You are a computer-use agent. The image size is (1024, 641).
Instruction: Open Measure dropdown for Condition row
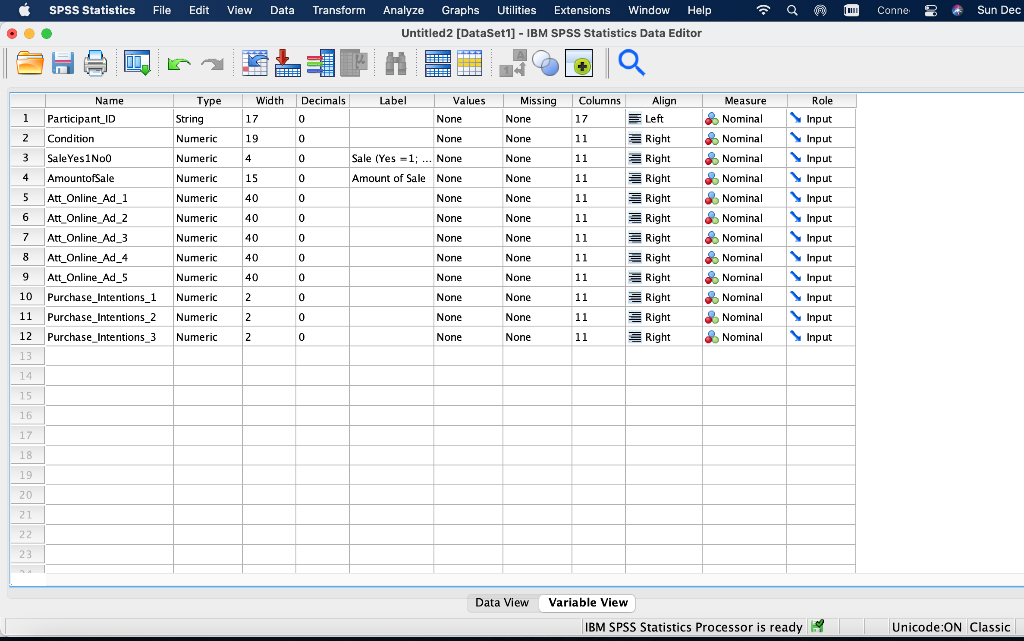click(744, 138)
